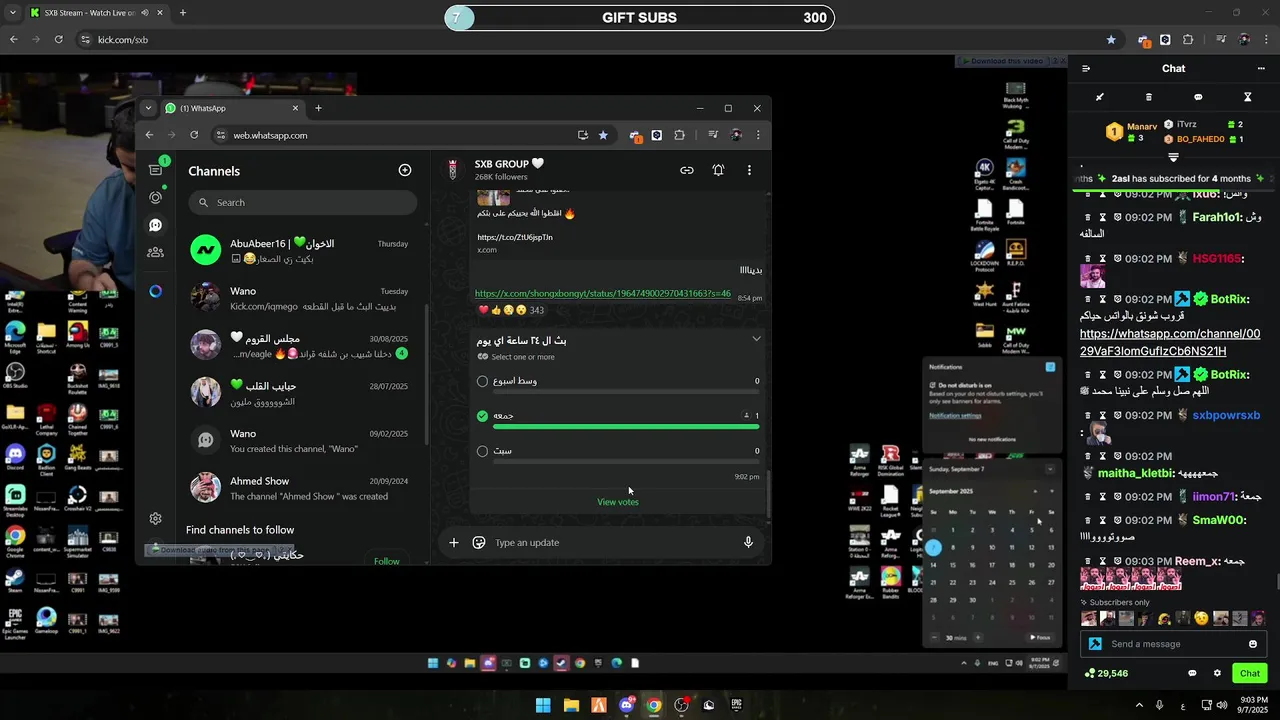Viewport: 1280px width, 720px height.
Task: Open WhatsApp Chats sidebar icon
Action: (155, 170)
